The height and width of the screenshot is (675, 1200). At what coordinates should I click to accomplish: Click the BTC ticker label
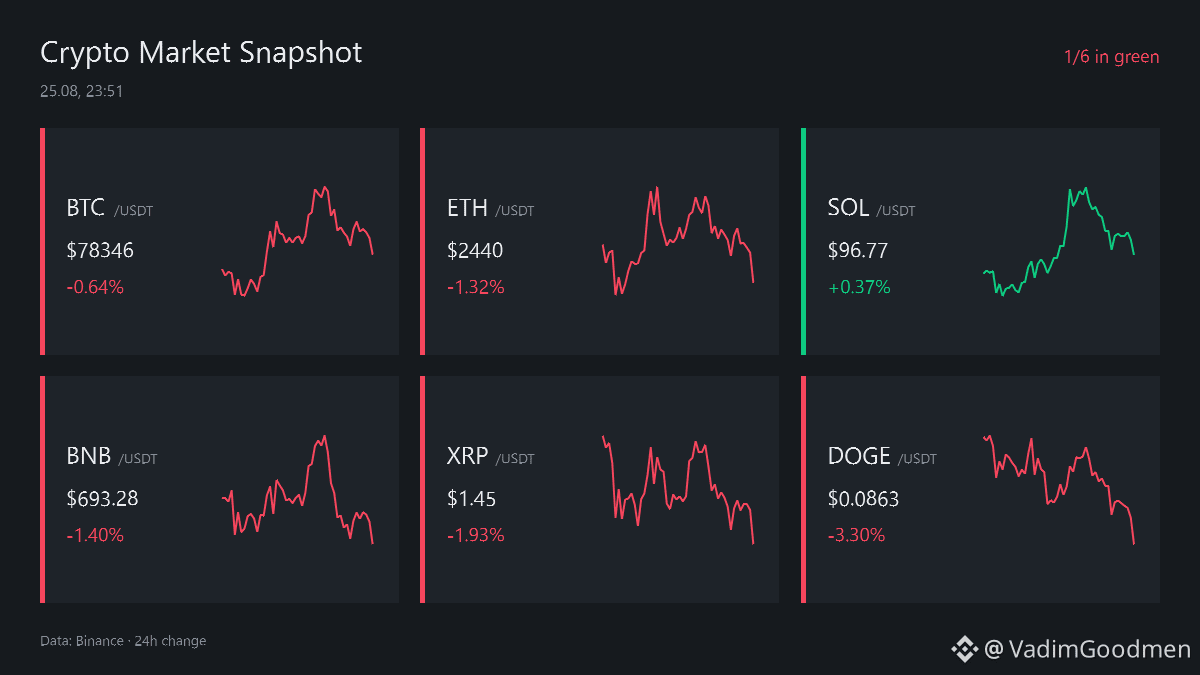tap(86, 208)
